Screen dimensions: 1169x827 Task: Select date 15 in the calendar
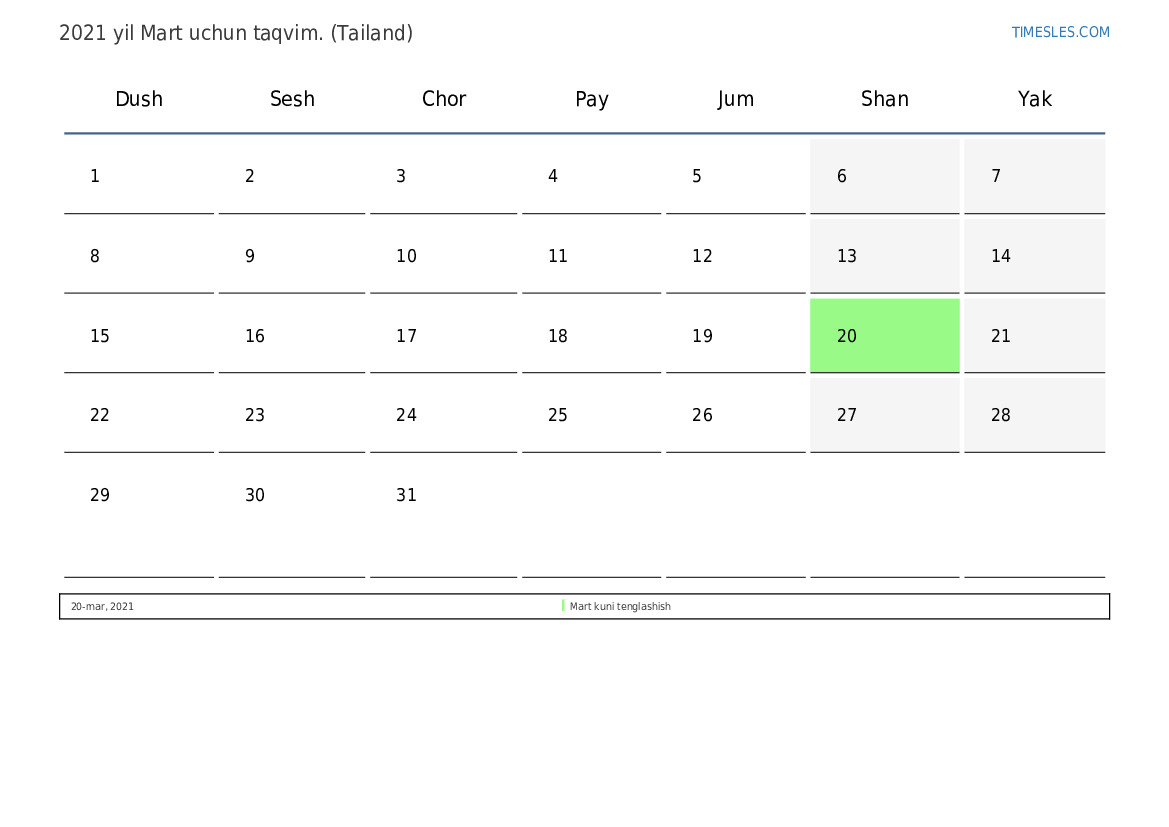[100, 336]
